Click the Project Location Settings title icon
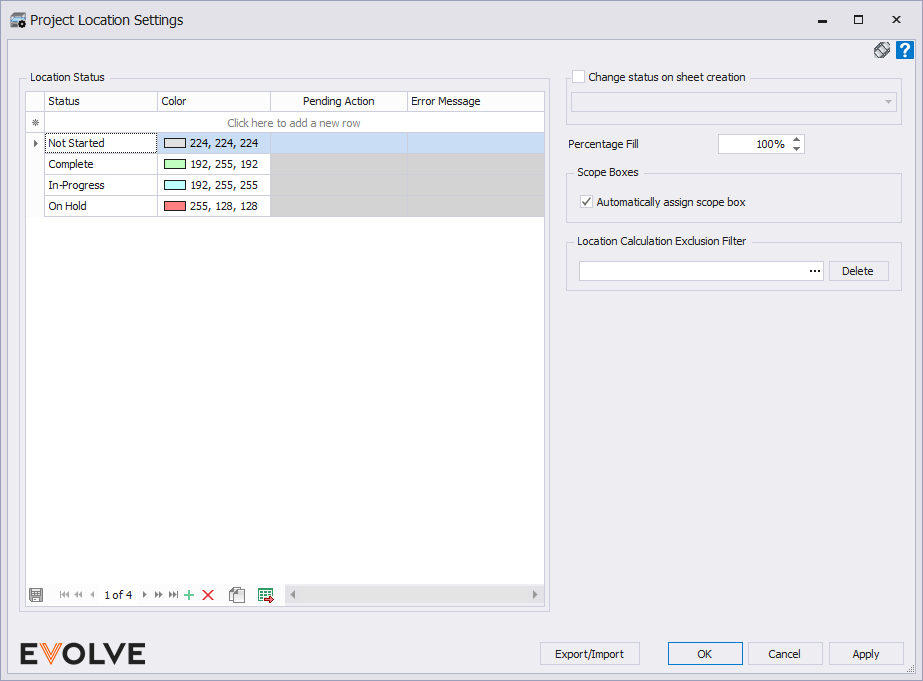The image size is (923, 681). click(x=18, y=20)
